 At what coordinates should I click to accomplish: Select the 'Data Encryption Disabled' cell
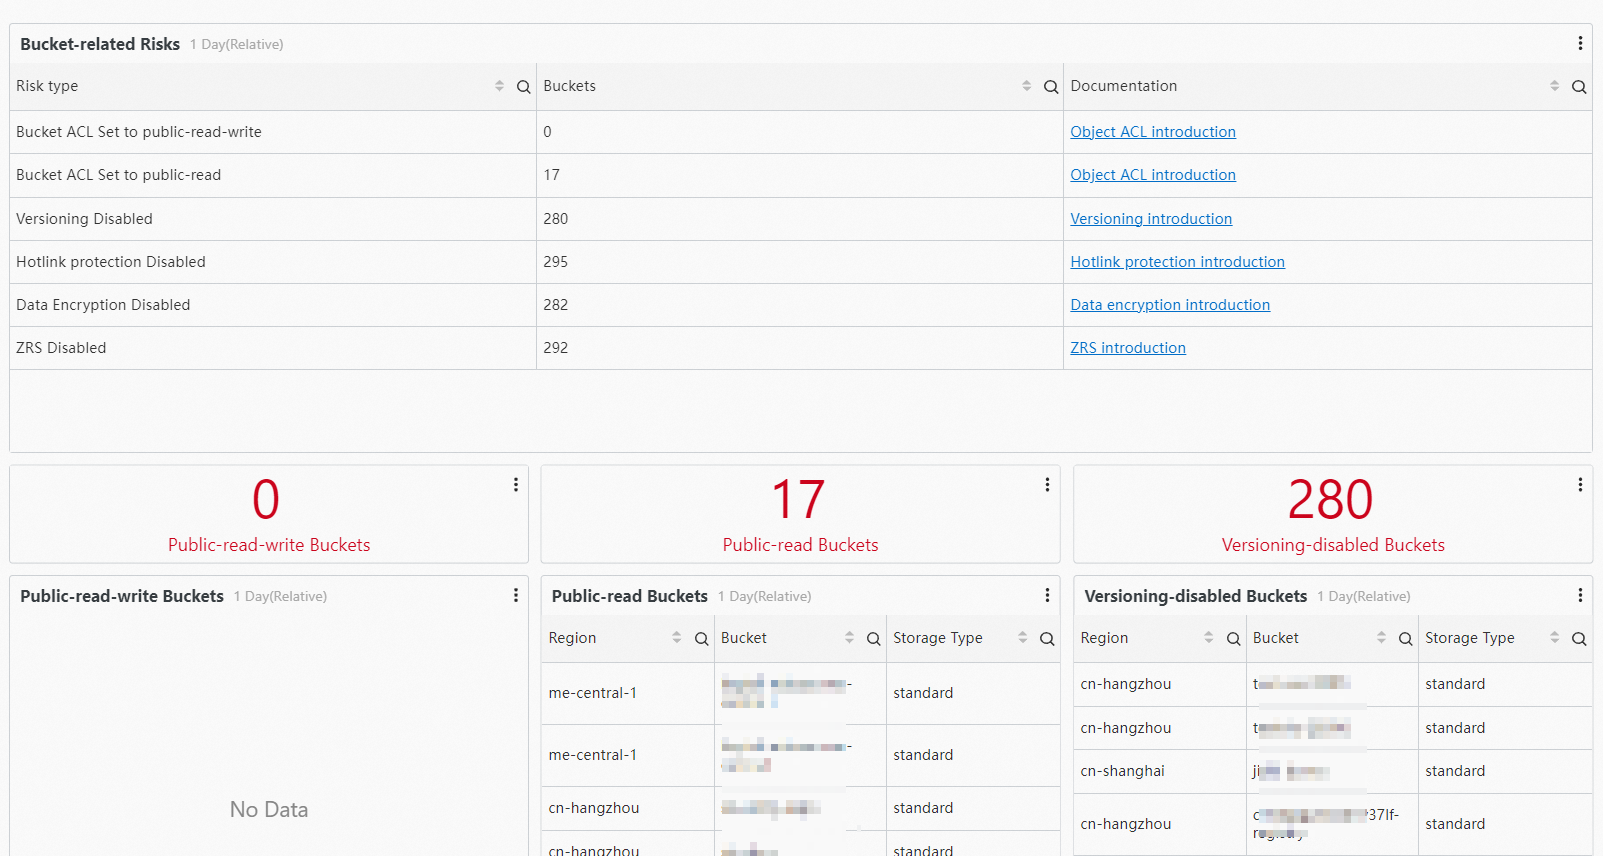click(x=273, y=305)
